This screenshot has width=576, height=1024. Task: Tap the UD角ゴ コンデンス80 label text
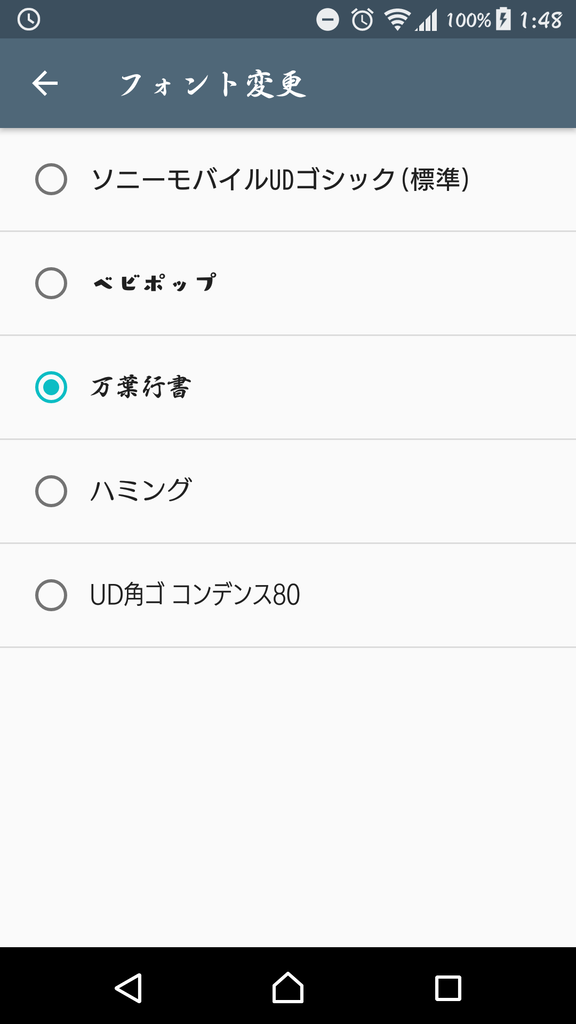pyautogui.click(x=195, y=595)
